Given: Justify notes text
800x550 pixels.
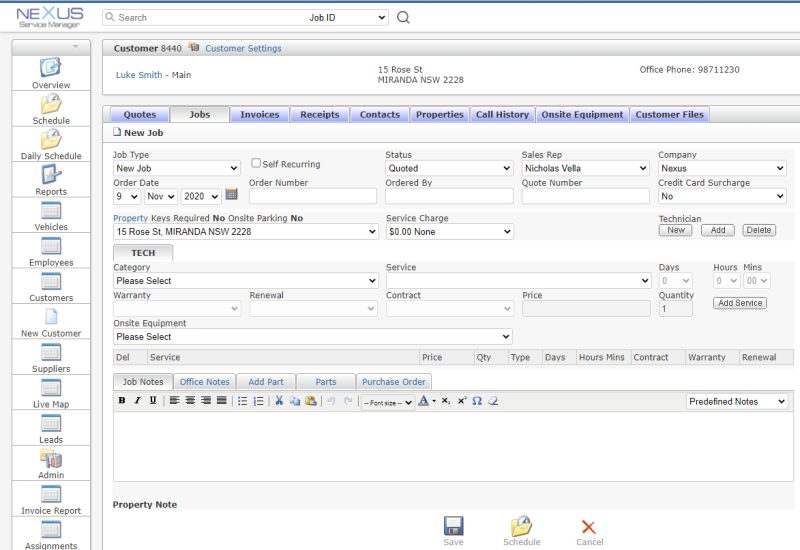Looking at the screenshot, I should (x=221, y=401).
